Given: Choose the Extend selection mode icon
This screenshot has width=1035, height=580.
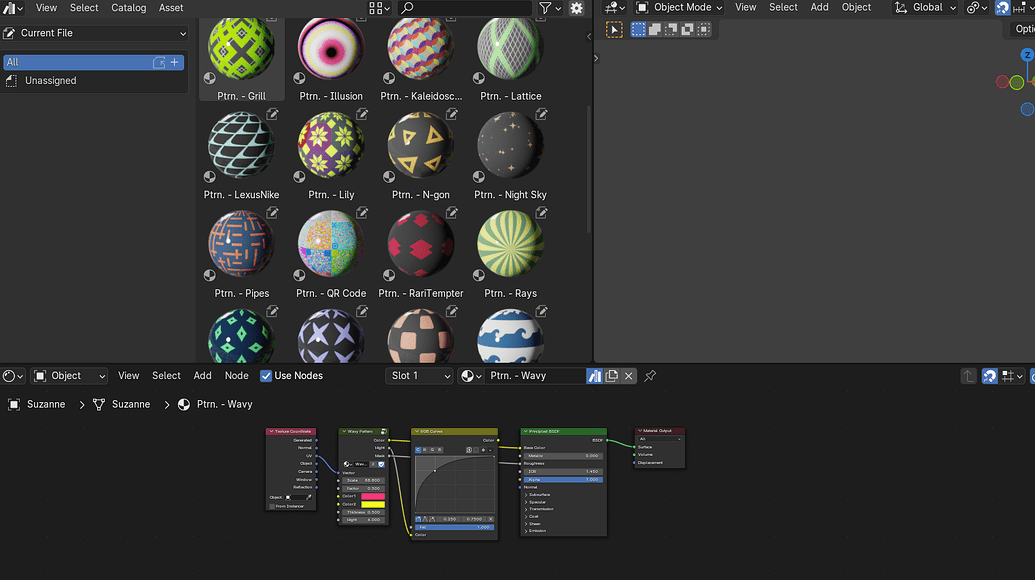Looking at the screenshot, I should 655,30.
